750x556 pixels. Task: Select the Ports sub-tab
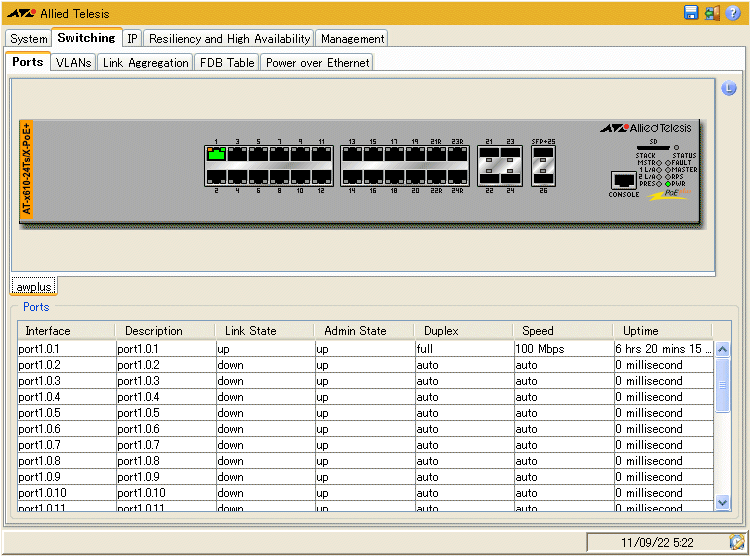tap(28, 62)
